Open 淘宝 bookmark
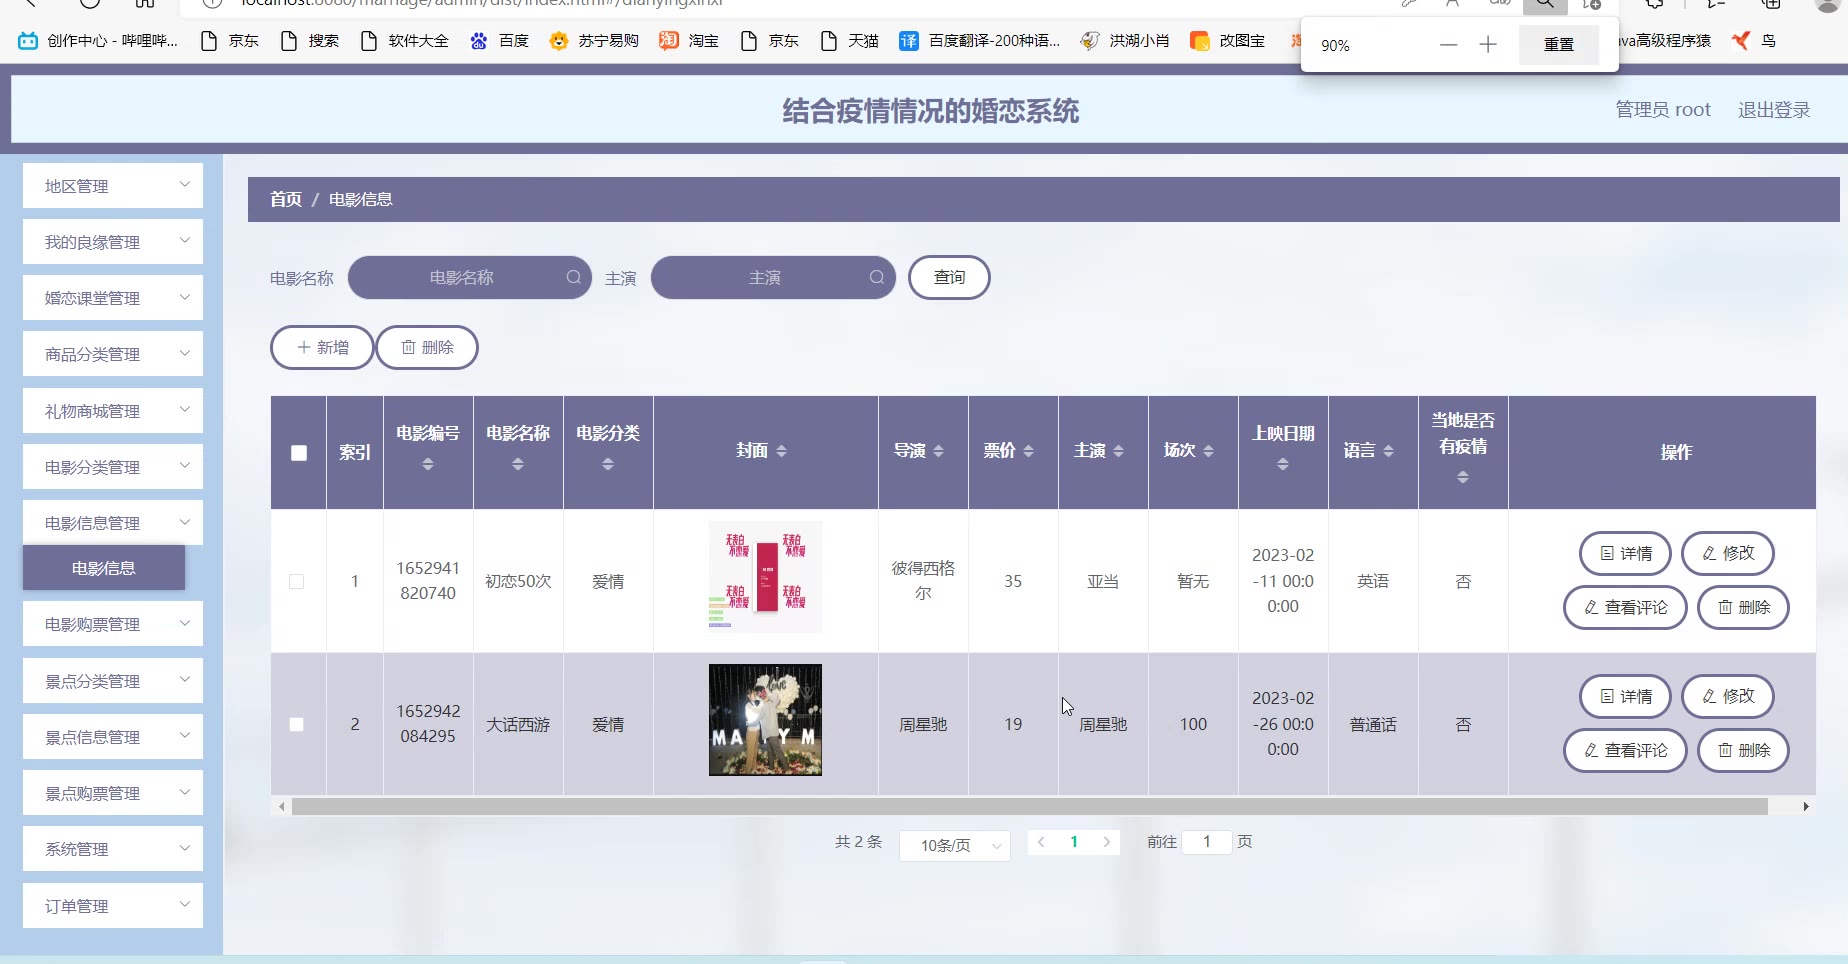The image size is (1848, 964). click(689, 41)
